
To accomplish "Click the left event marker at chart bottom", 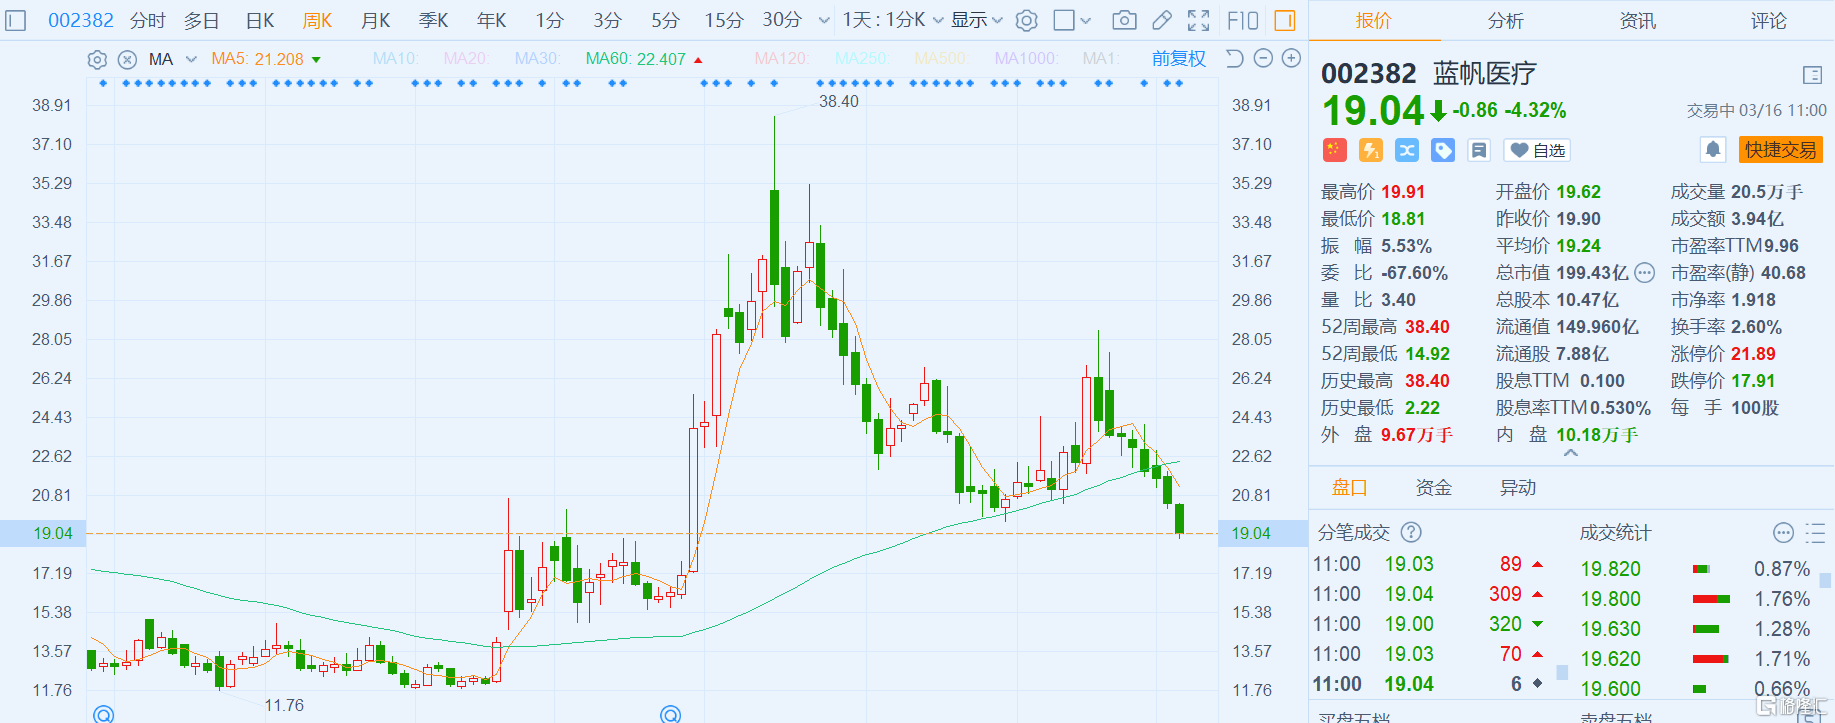I will coord(103,714).
